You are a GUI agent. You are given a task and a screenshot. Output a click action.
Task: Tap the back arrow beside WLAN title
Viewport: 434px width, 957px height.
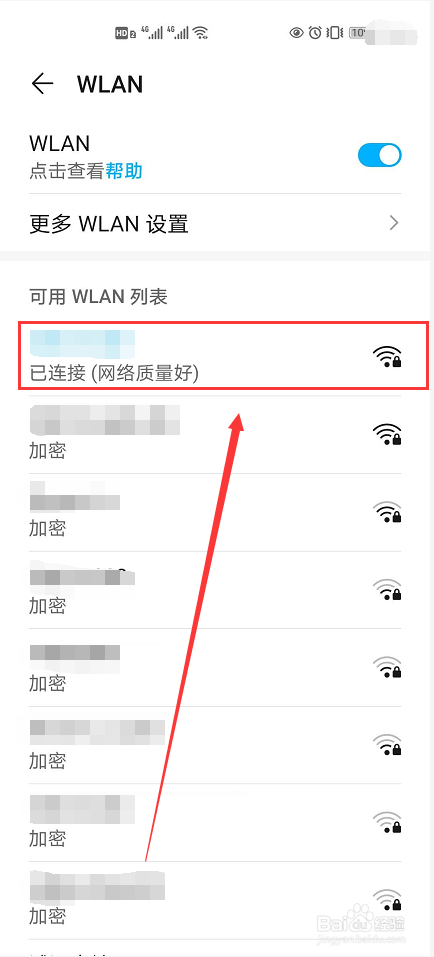(42, 84)
